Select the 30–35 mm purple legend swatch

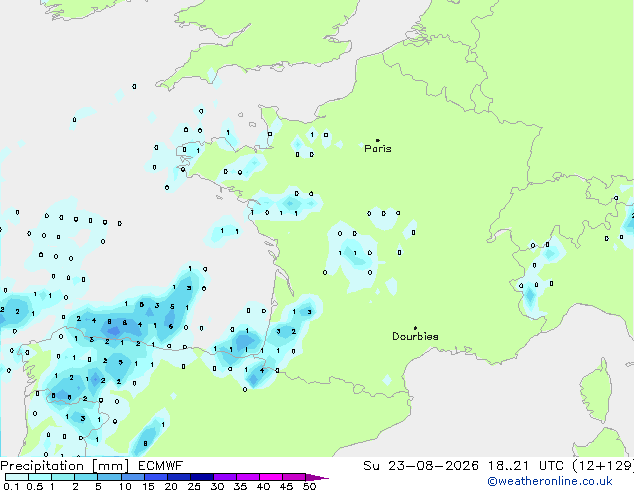click(x=225, y=477)
